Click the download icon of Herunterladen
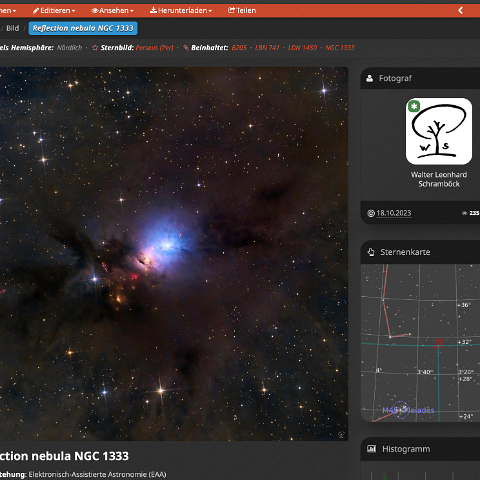 (153, 10)
